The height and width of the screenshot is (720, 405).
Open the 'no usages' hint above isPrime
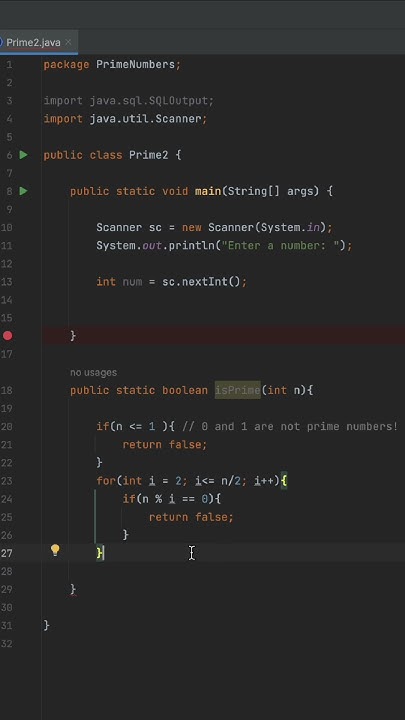click(x=93, y=372)
